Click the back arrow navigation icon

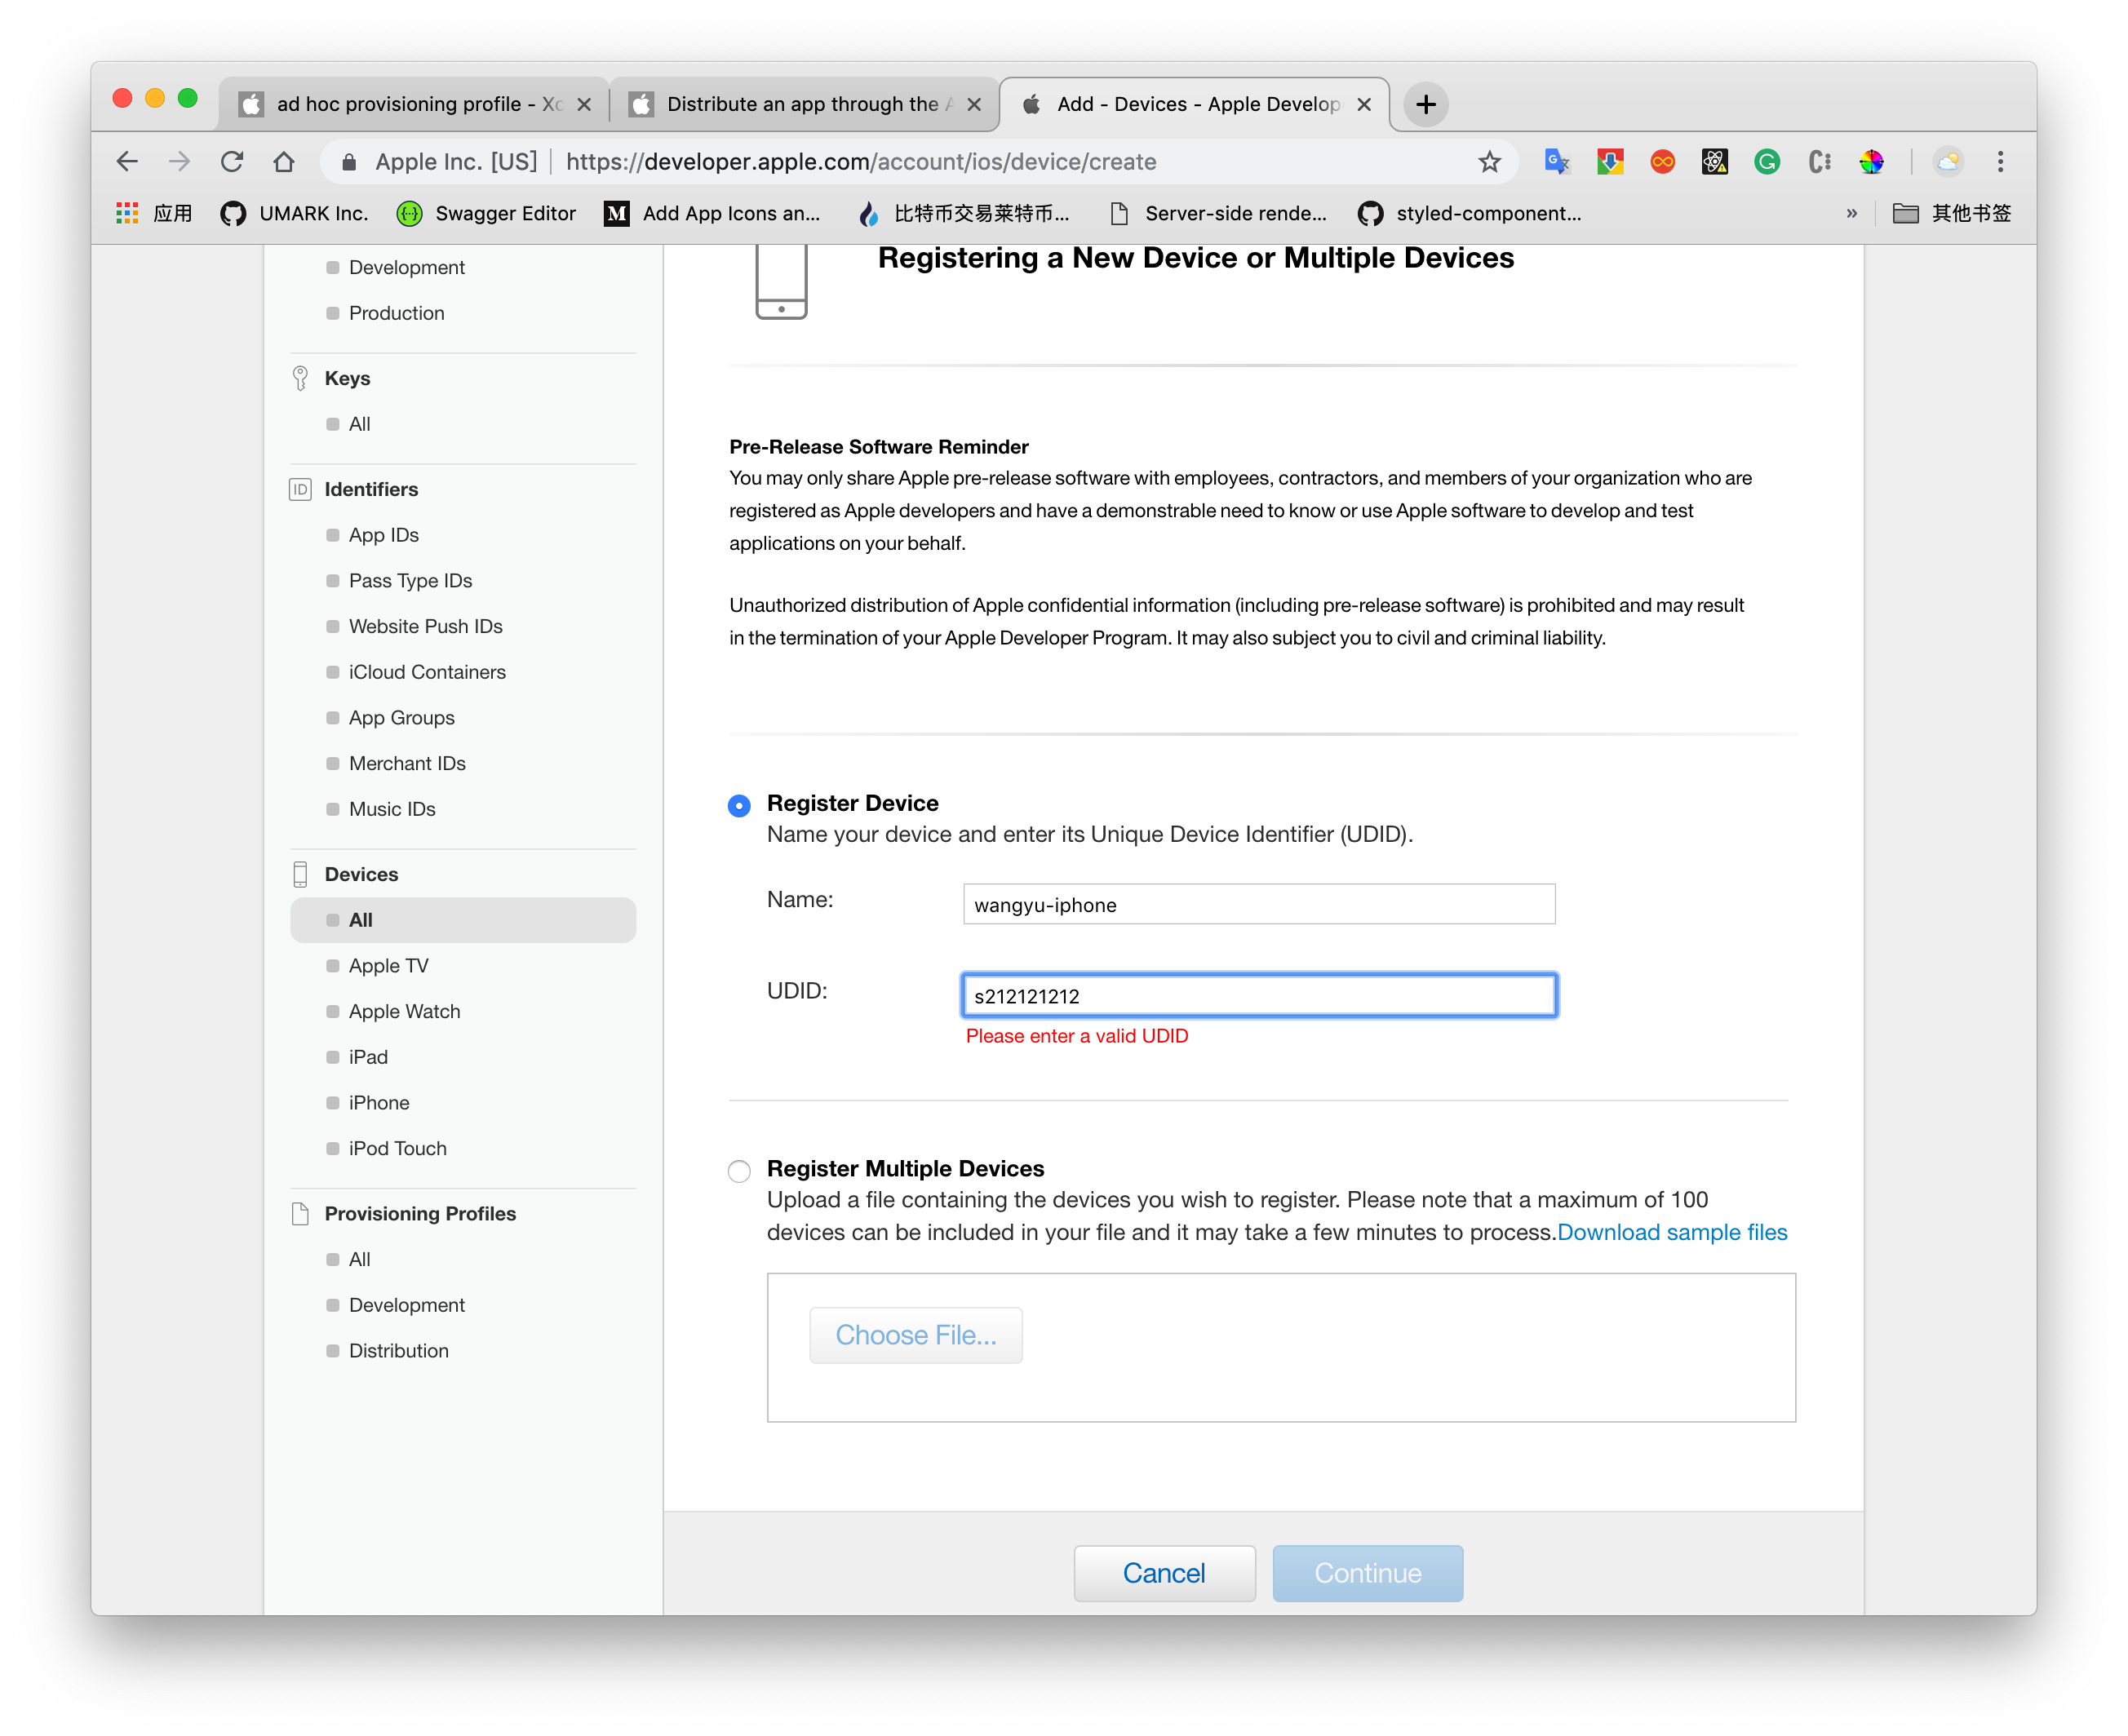pos(127,161)
